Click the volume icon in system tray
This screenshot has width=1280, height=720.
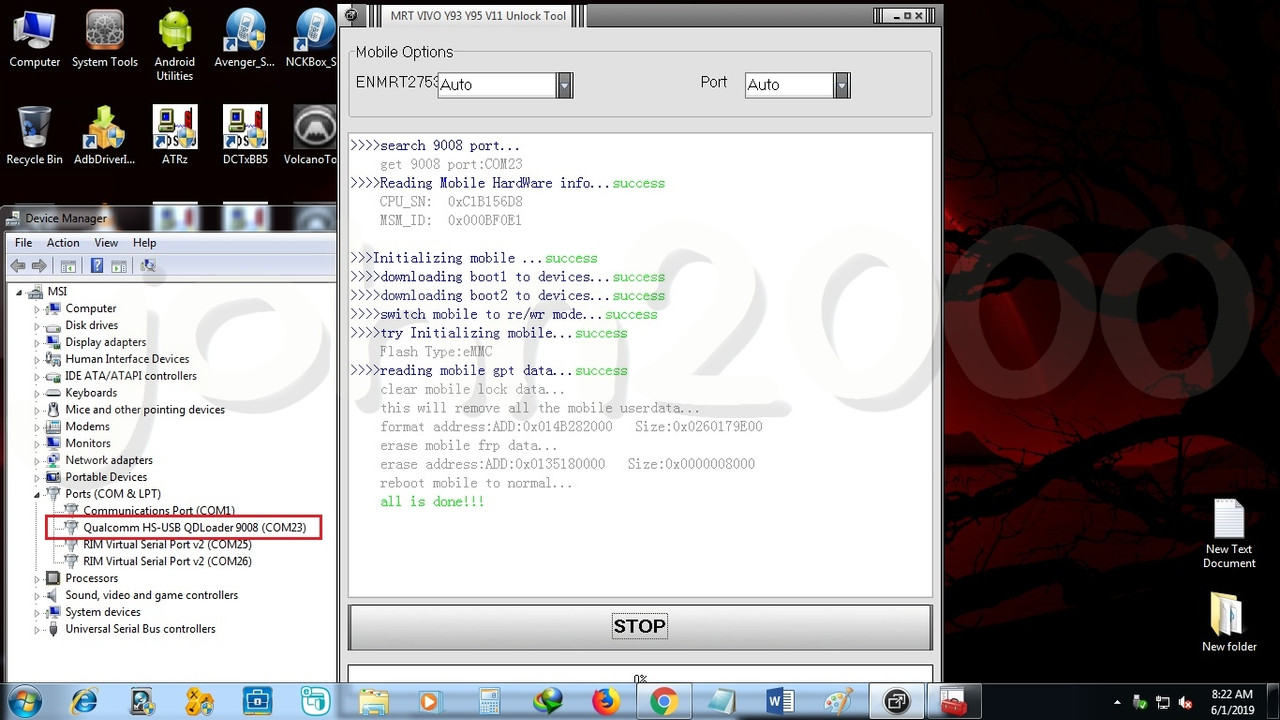tap(1186, 702)
